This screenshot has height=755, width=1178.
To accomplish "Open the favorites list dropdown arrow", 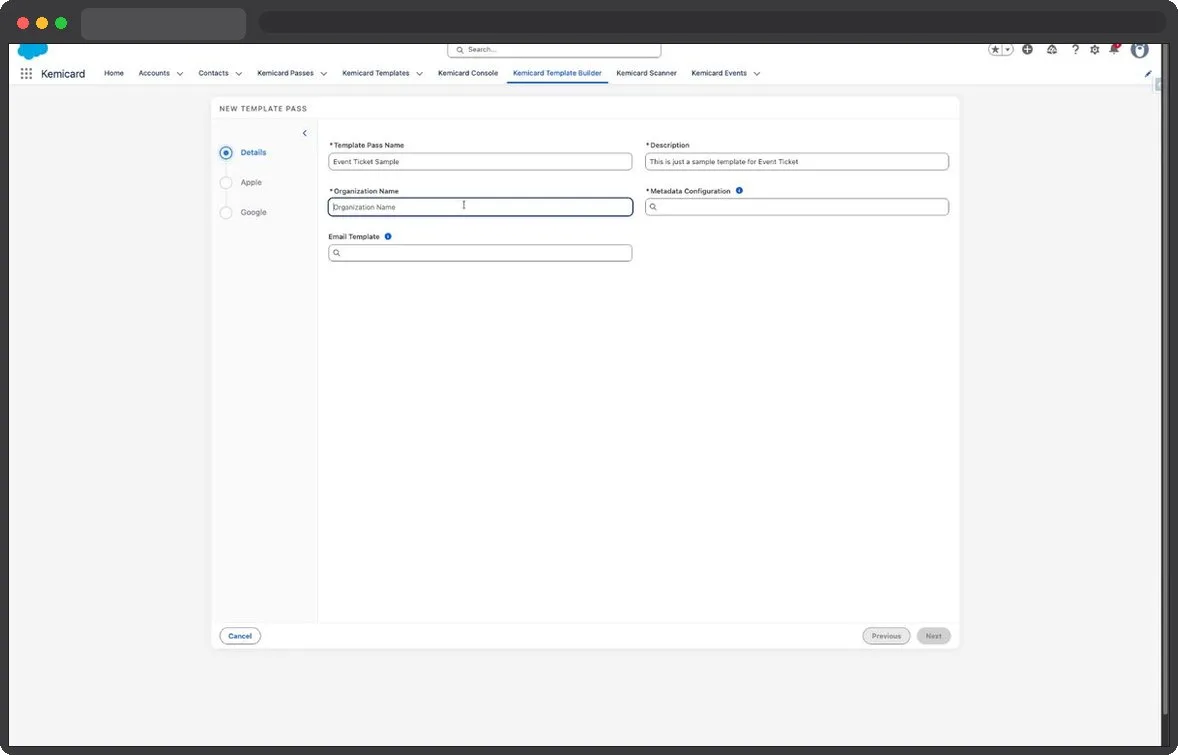I will click(x=1007, y=50).
